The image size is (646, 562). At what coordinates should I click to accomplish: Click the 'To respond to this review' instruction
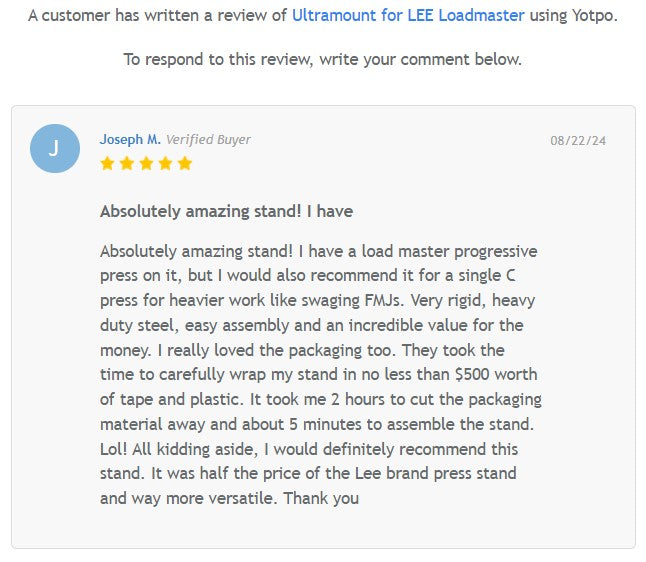click(x=322, y=59)
